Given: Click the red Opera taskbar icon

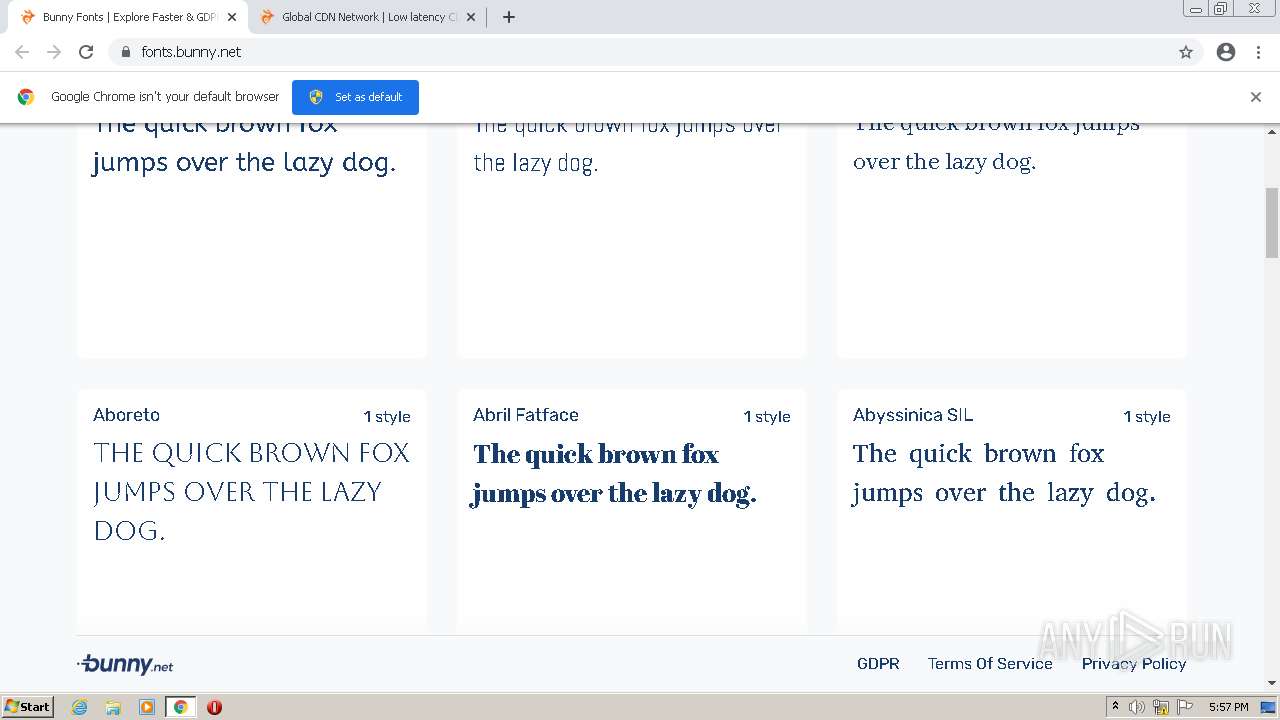Looking at the screenshot, I should click(x=214, y=707).
